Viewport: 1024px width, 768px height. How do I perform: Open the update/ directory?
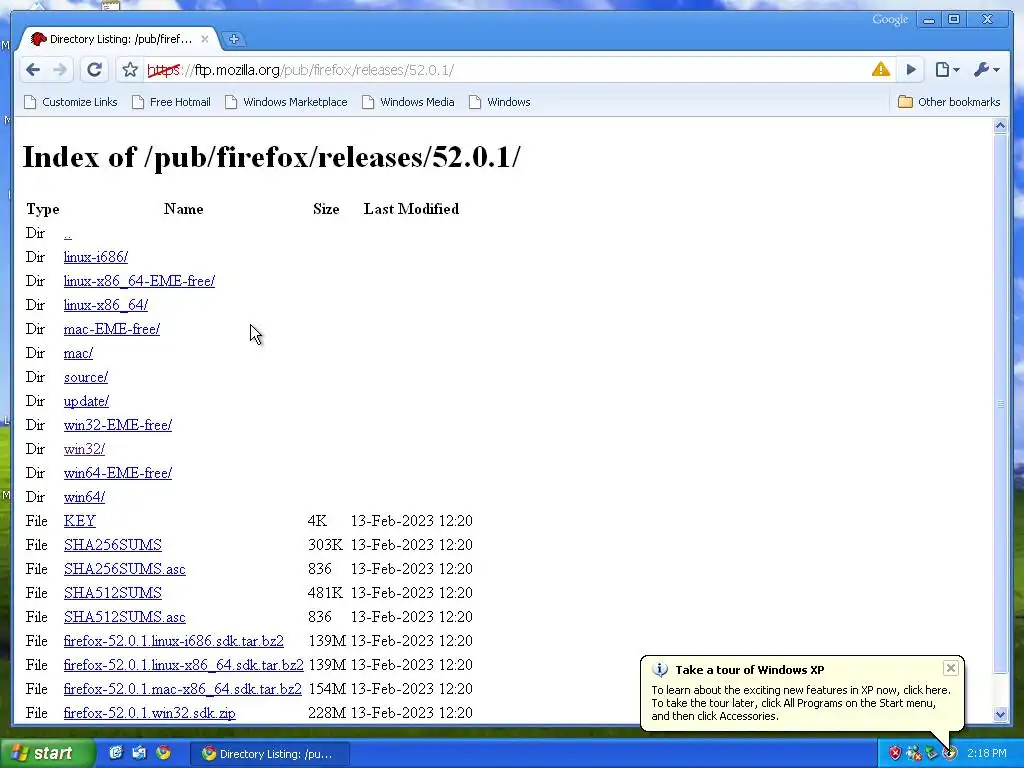(x=86, y=401)
